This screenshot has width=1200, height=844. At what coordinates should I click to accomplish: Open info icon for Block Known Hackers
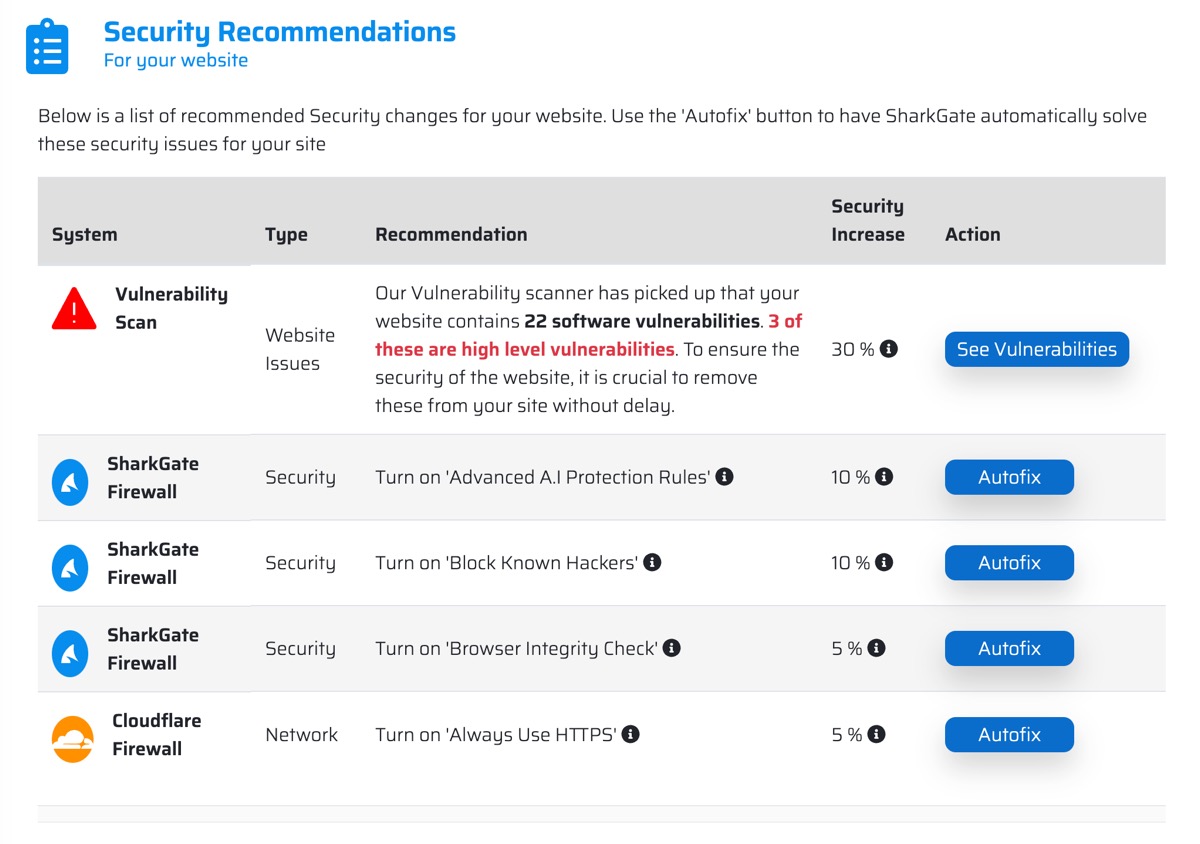[x=652, y=563]
